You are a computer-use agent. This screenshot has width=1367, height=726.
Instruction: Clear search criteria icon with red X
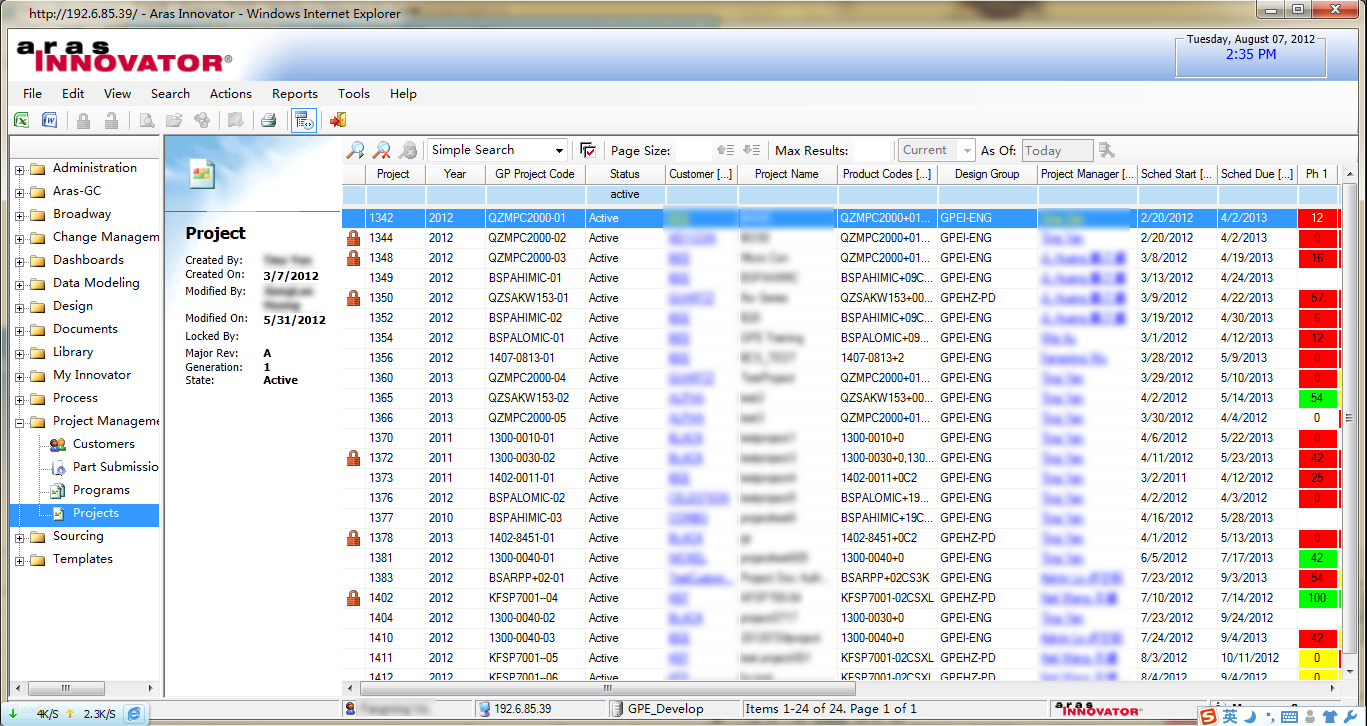pos(381,151)
